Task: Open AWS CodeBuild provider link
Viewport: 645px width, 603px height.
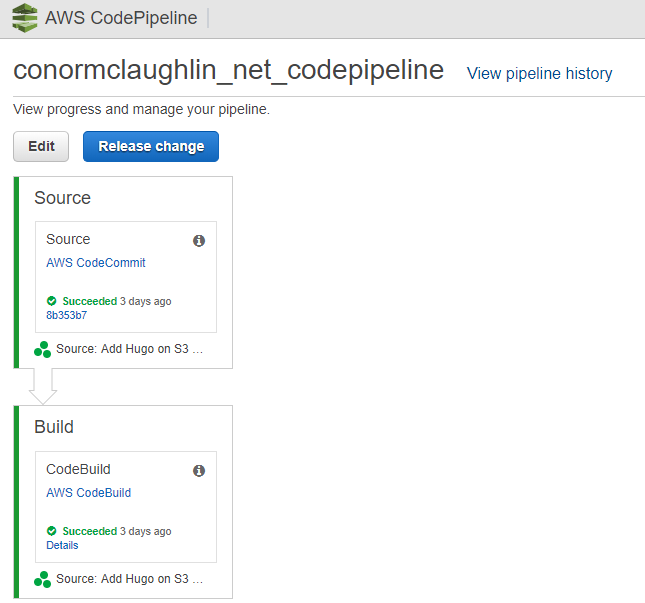Action: click(88, 492)
